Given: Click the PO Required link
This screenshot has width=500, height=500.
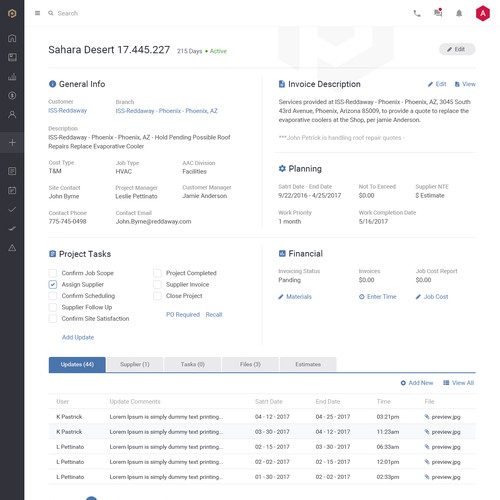Looking at the screenshot, I should click(x=183, y=315).
